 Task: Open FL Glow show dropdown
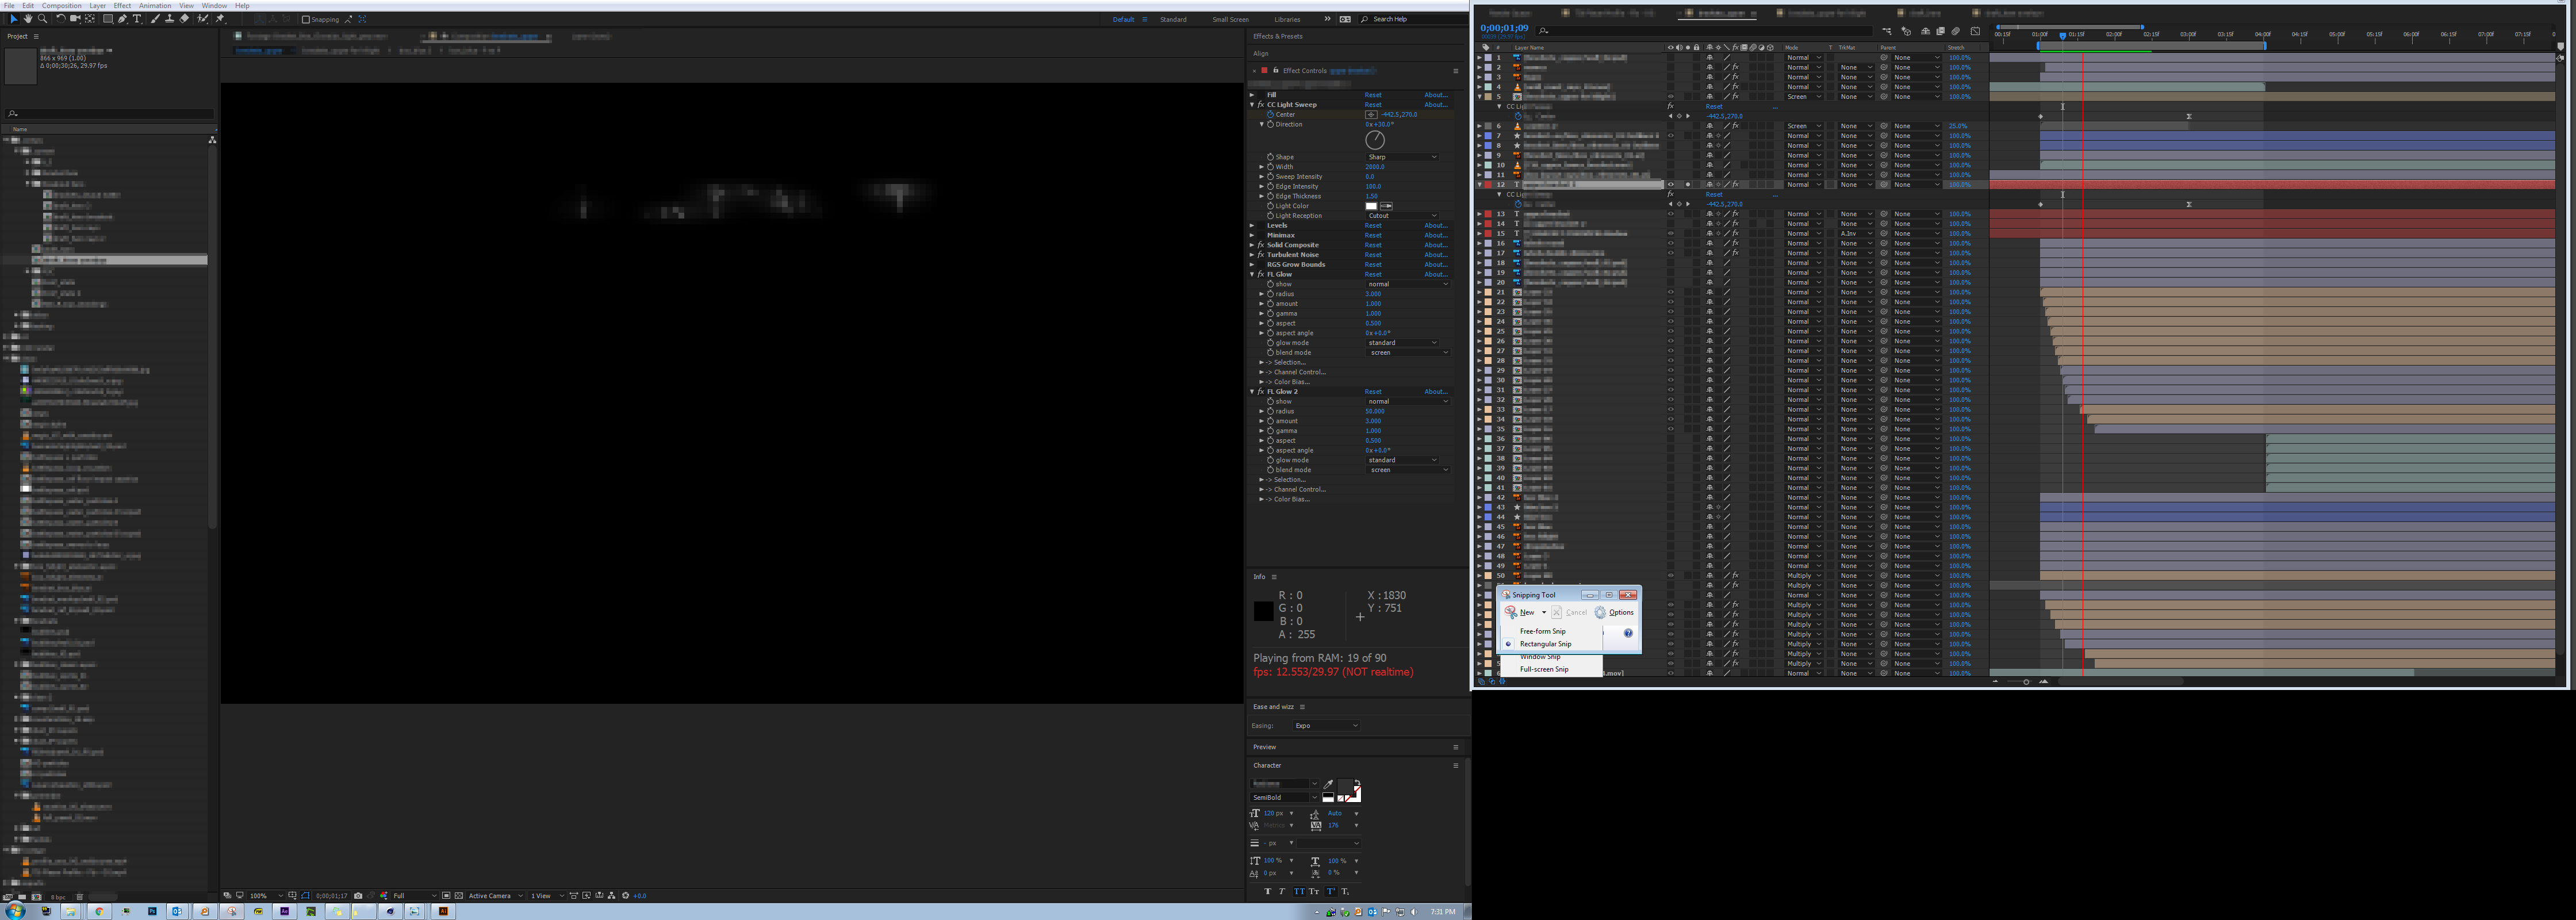click(x=1407, y=284)
